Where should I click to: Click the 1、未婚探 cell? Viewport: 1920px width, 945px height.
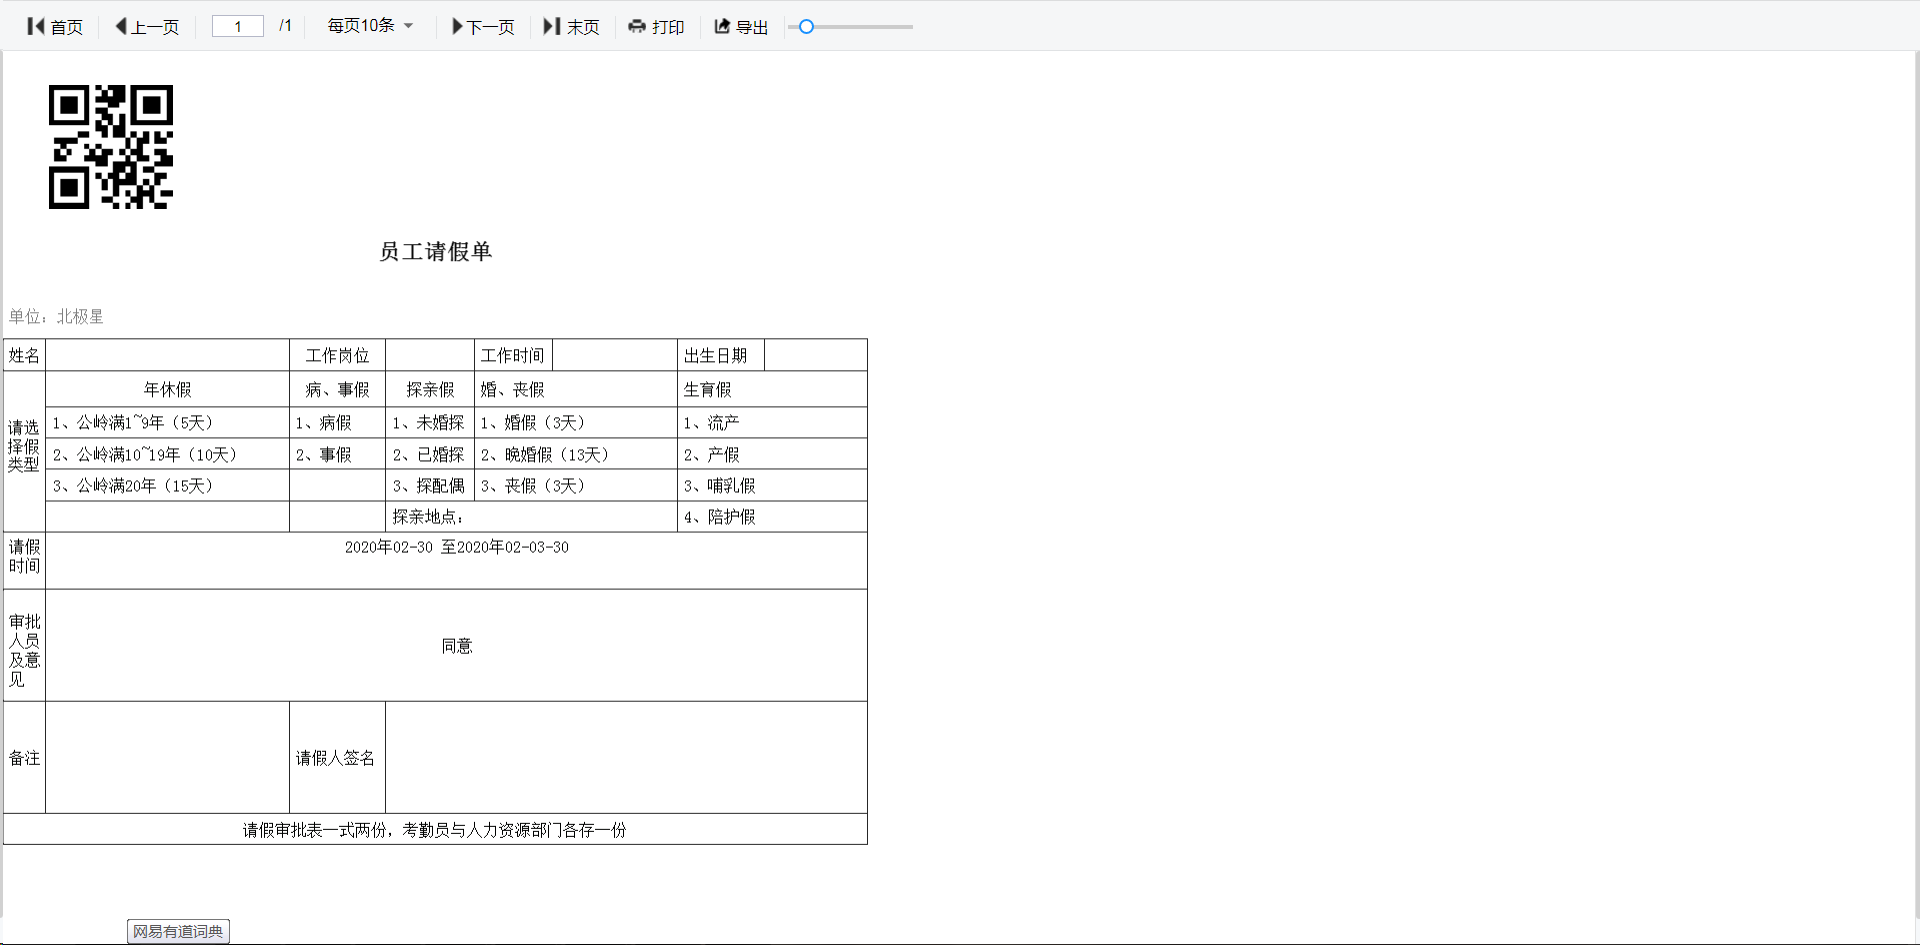(x=430, y=423)
